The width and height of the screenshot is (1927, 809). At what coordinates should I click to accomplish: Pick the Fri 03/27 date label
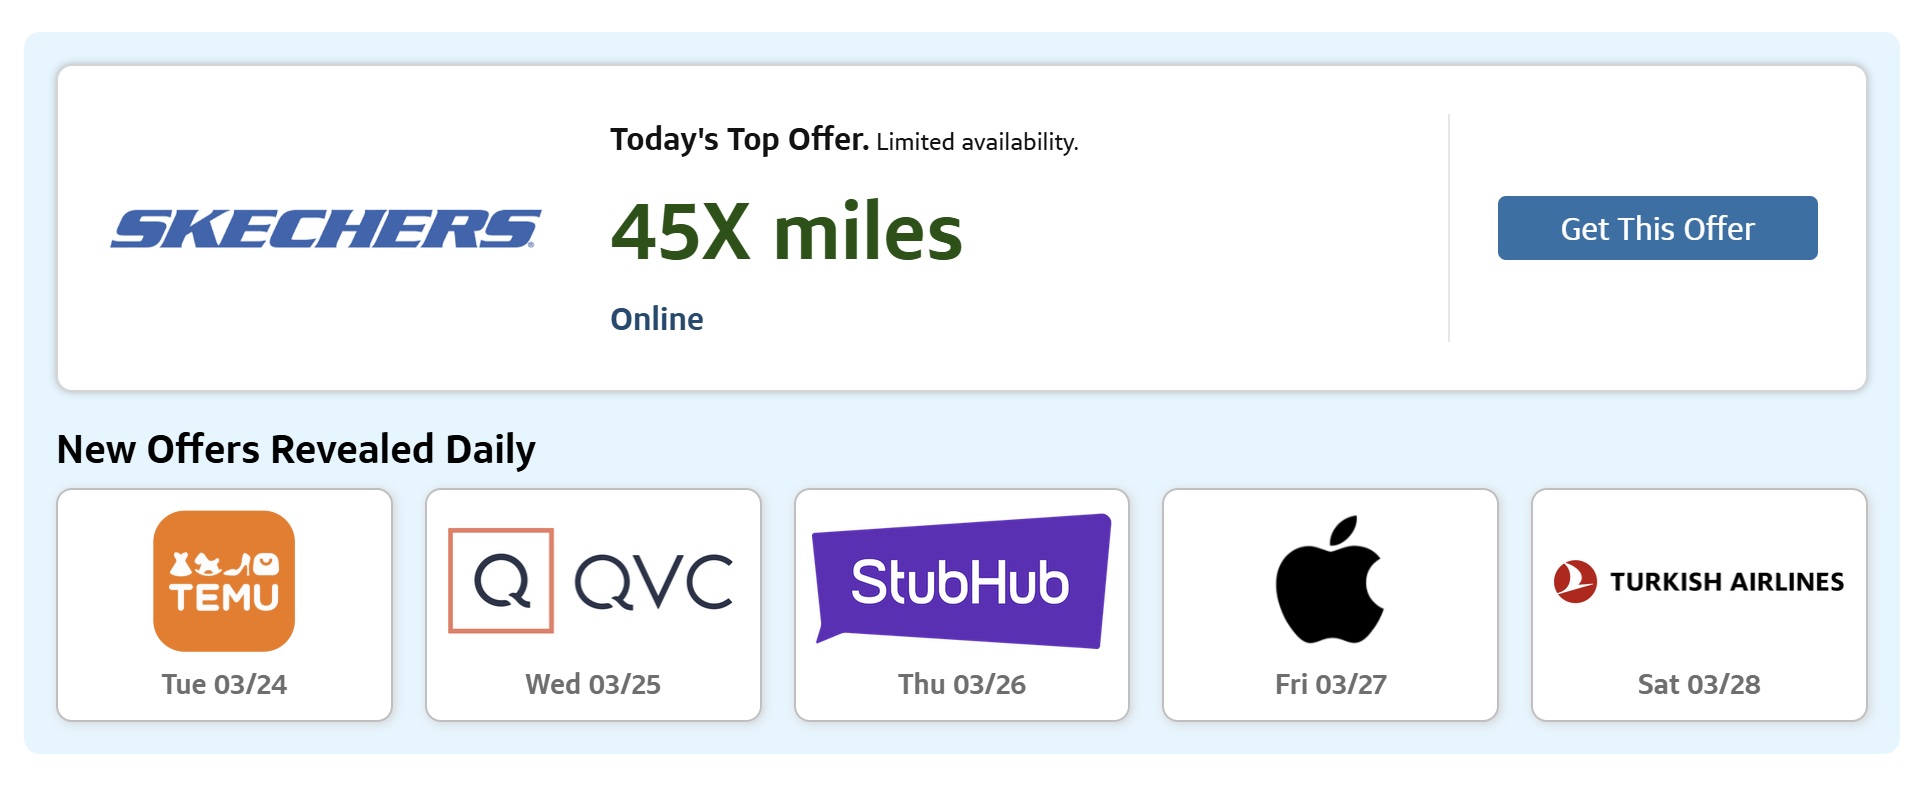click(x=1330, y=684)
